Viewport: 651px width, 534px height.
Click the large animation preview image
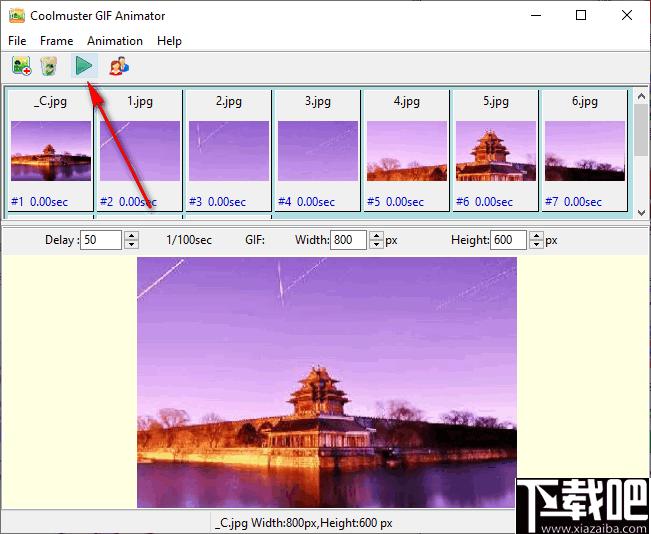[327, 382]
